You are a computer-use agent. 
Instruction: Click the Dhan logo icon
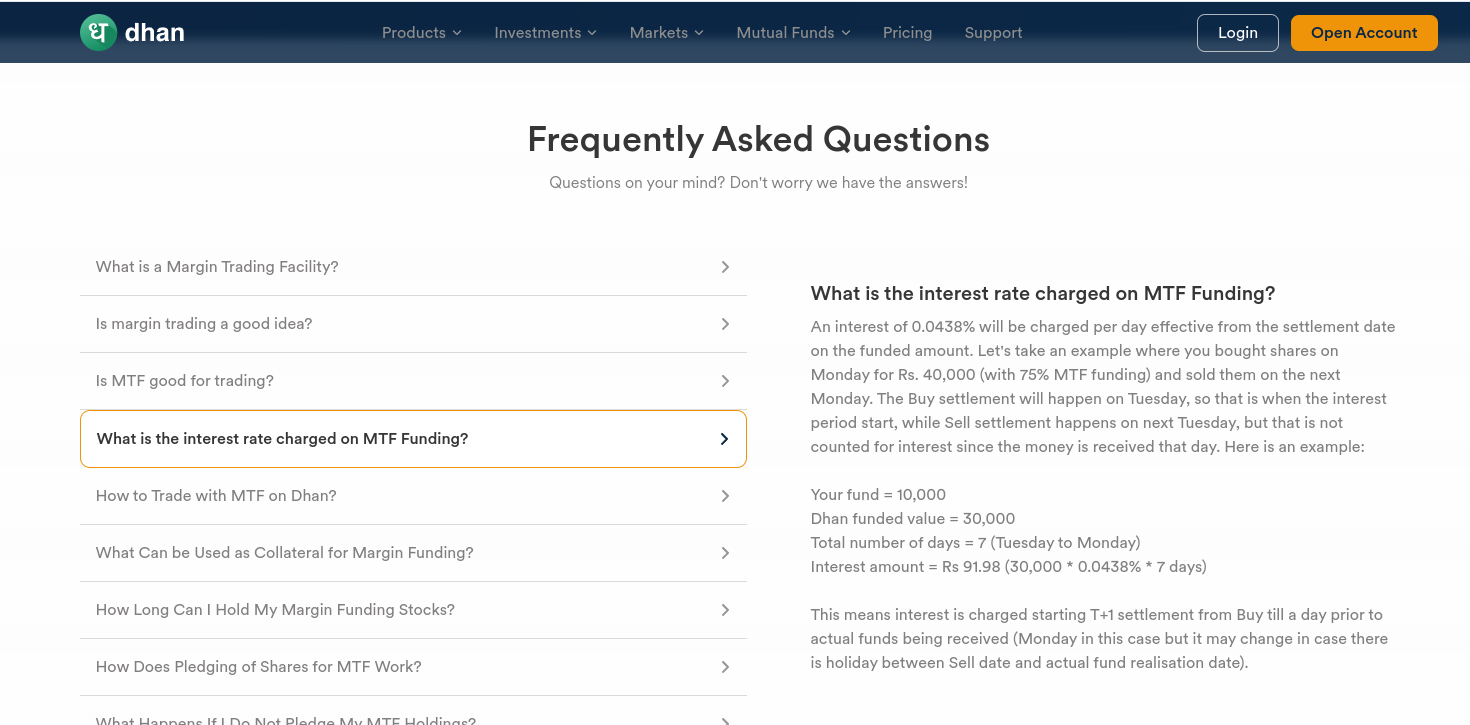point(98,32)
